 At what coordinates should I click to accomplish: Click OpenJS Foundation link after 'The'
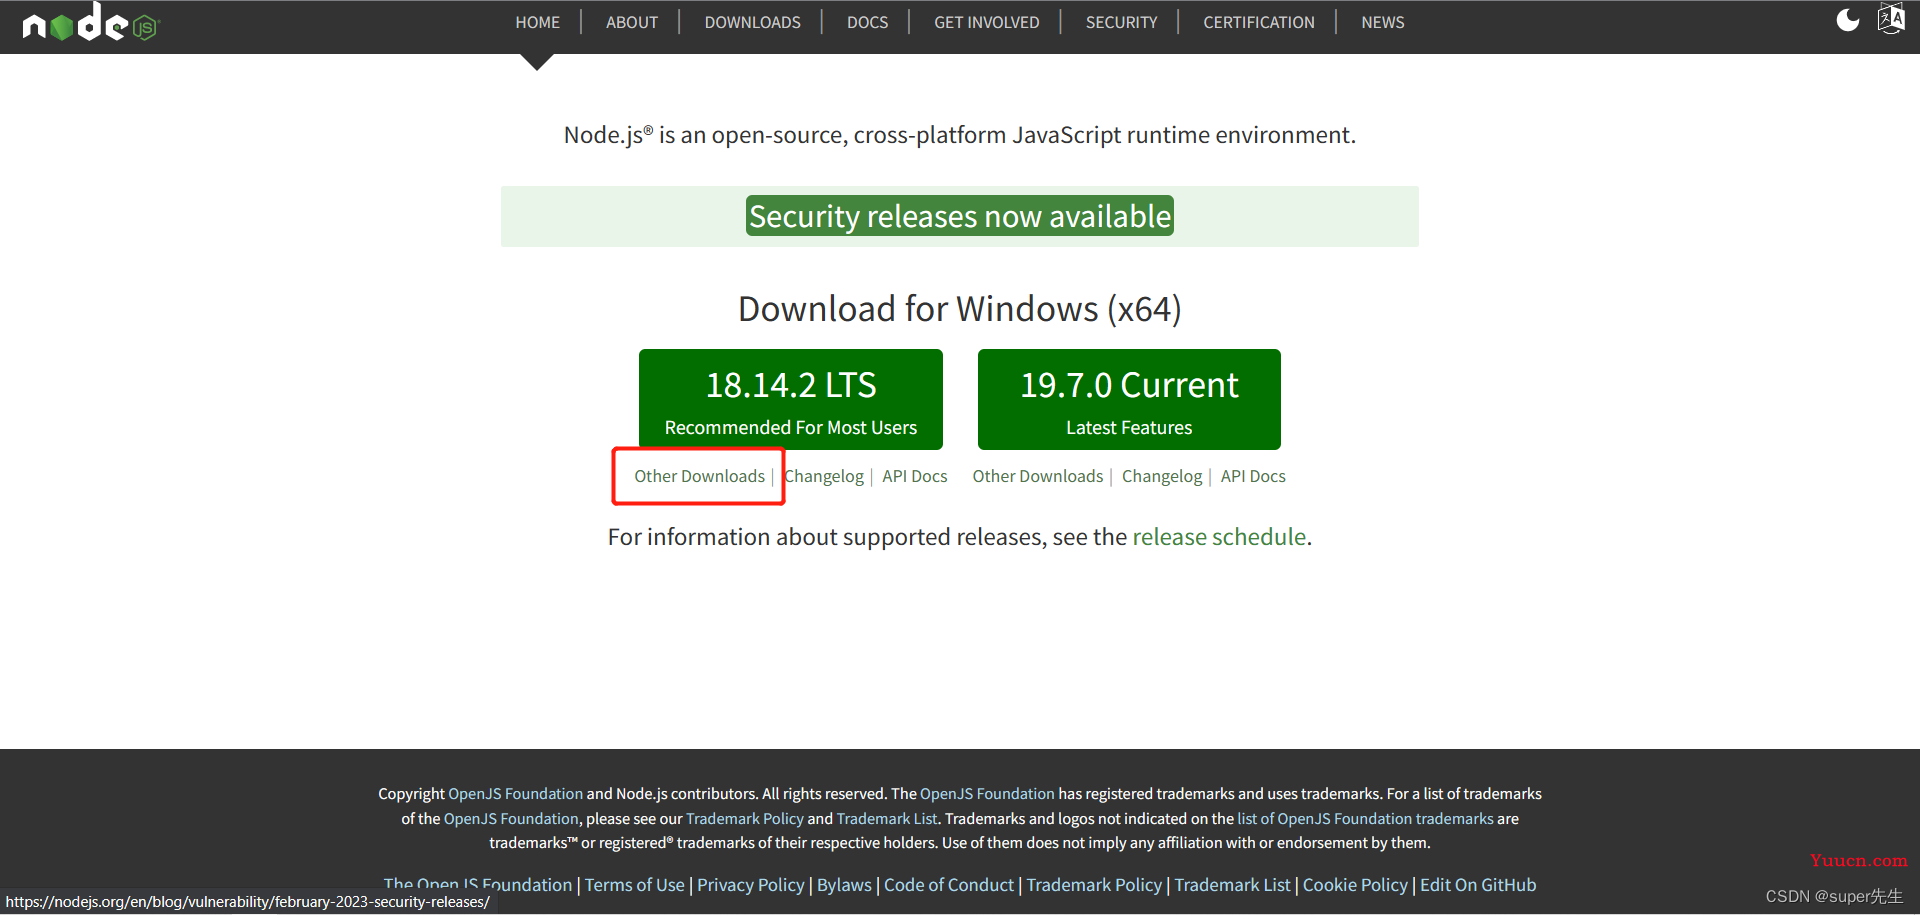(987, 793)
